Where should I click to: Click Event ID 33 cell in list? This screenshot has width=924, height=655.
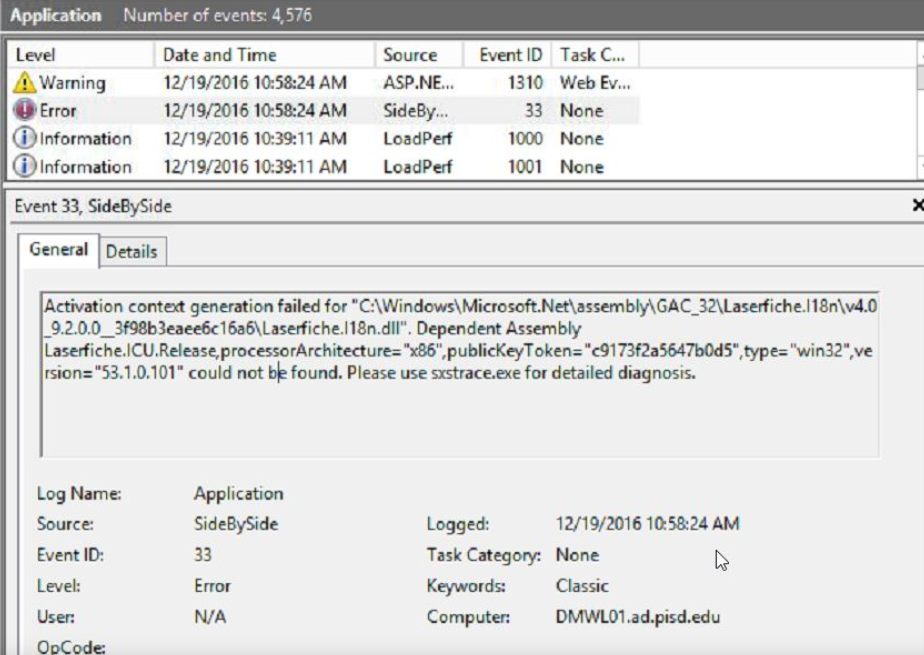533,111
